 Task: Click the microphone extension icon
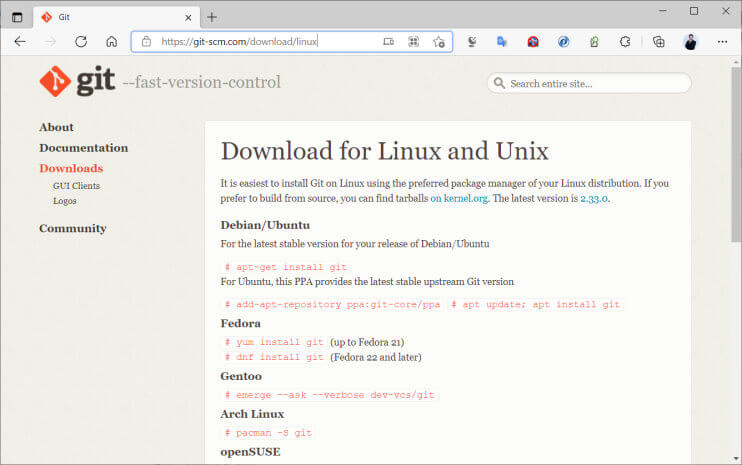472,42
